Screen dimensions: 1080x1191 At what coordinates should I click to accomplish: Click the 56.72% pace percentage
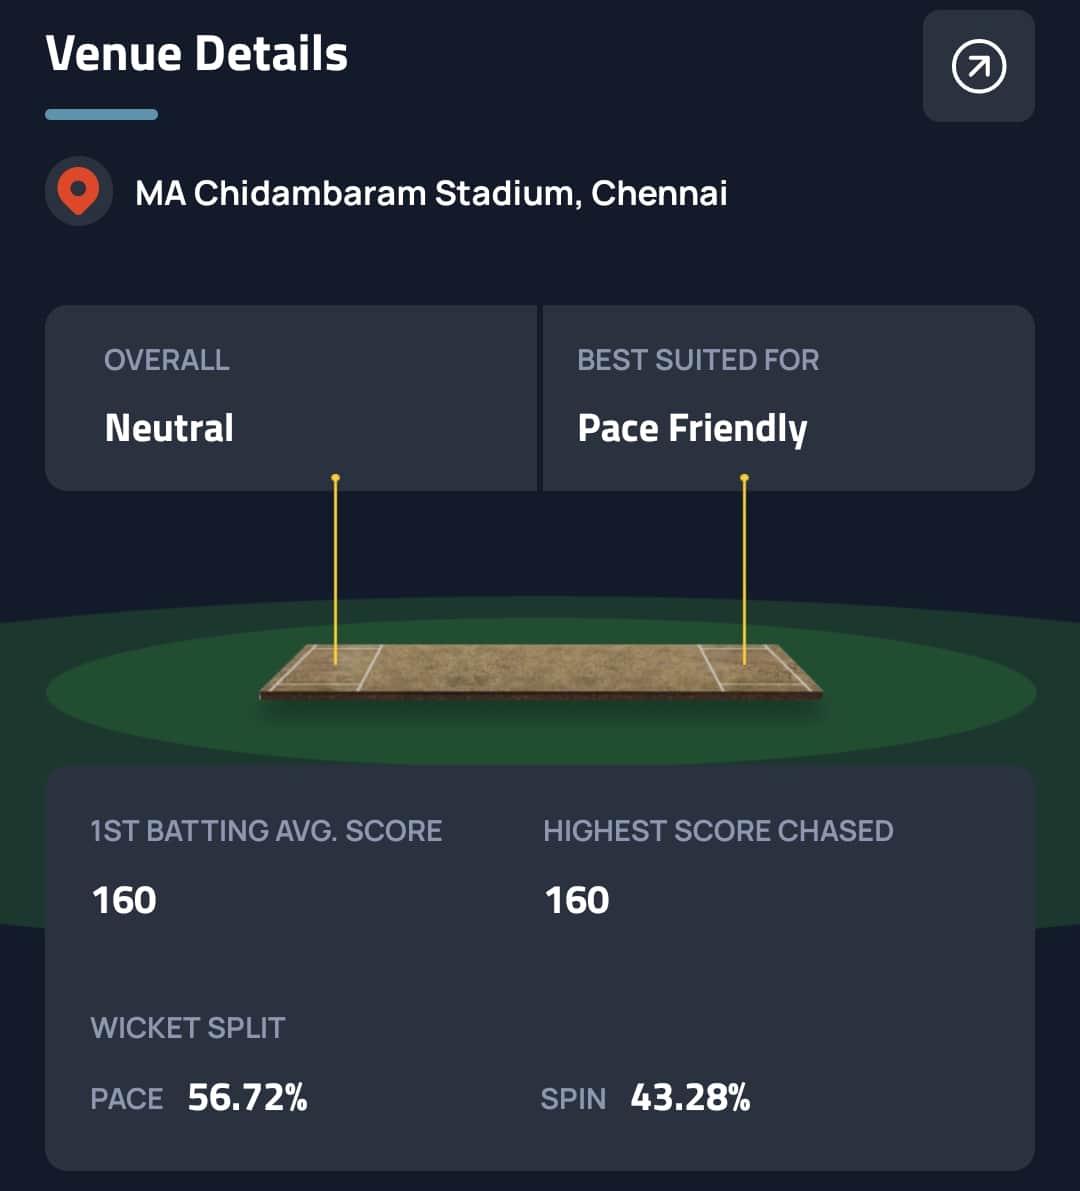[x=248, y=1098]
